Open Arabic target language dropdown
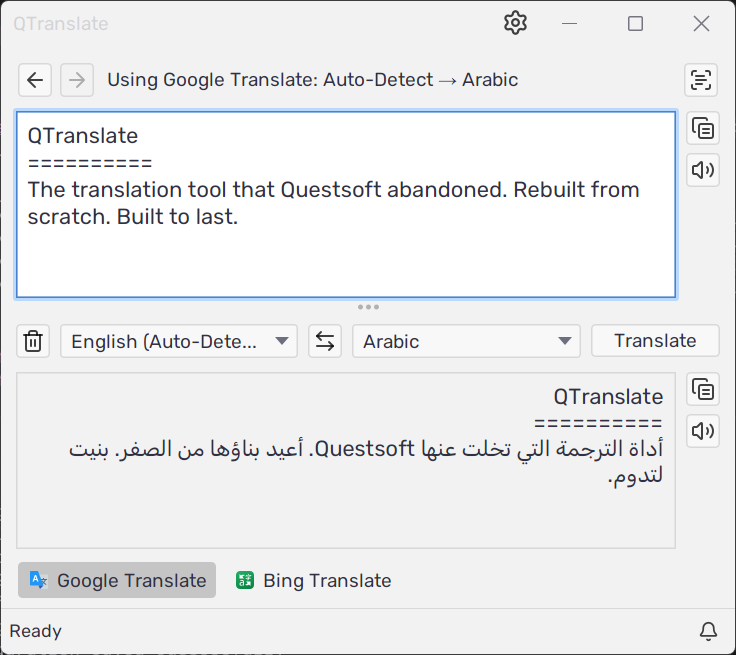Screen dimensions: 736x655 tap(466, 341)
